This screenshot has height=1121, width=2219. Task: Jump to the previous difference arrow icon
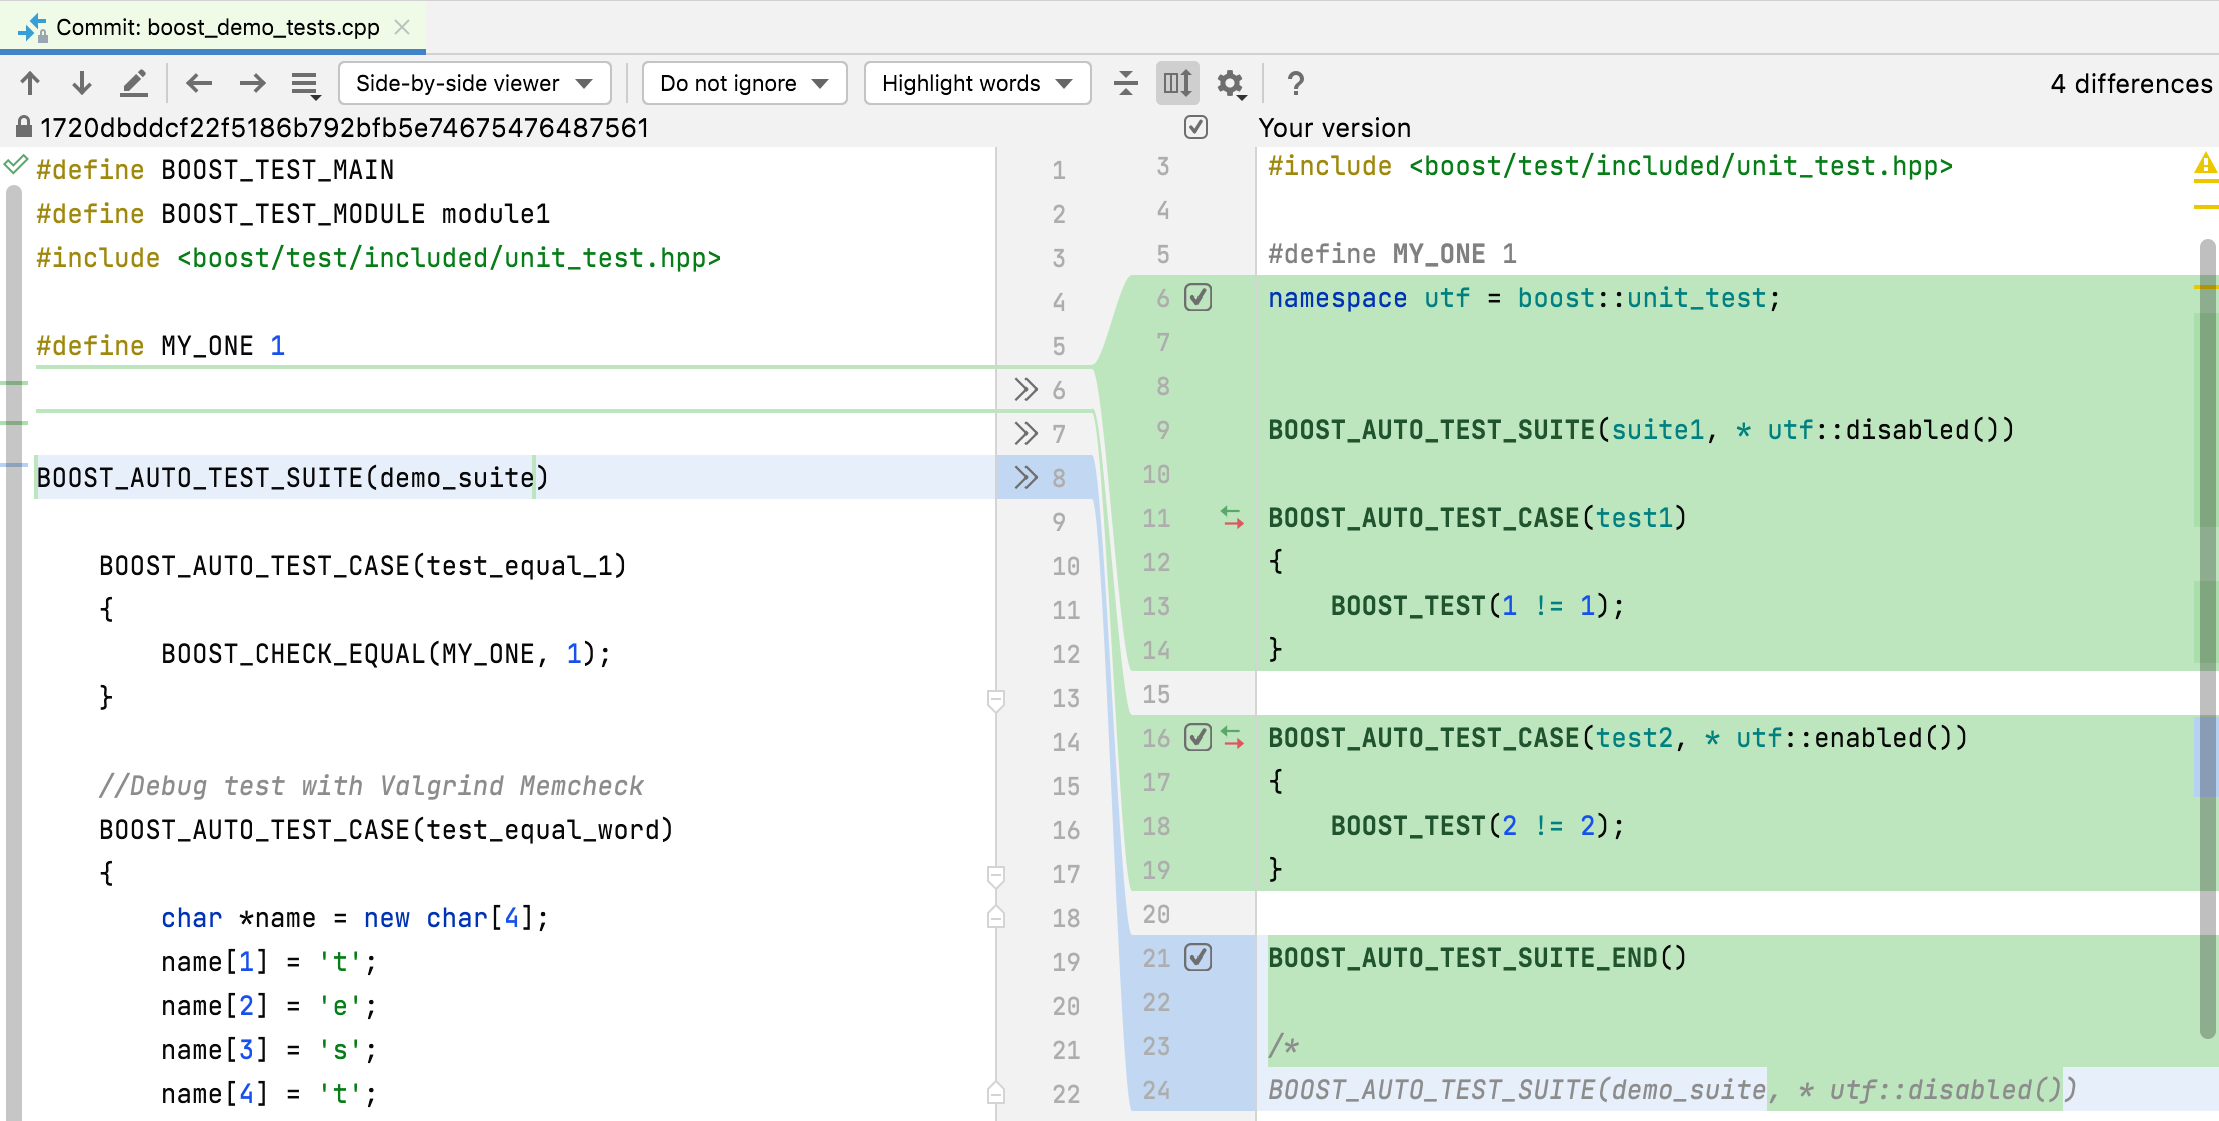pyautogui.click(x=30, y=83)
